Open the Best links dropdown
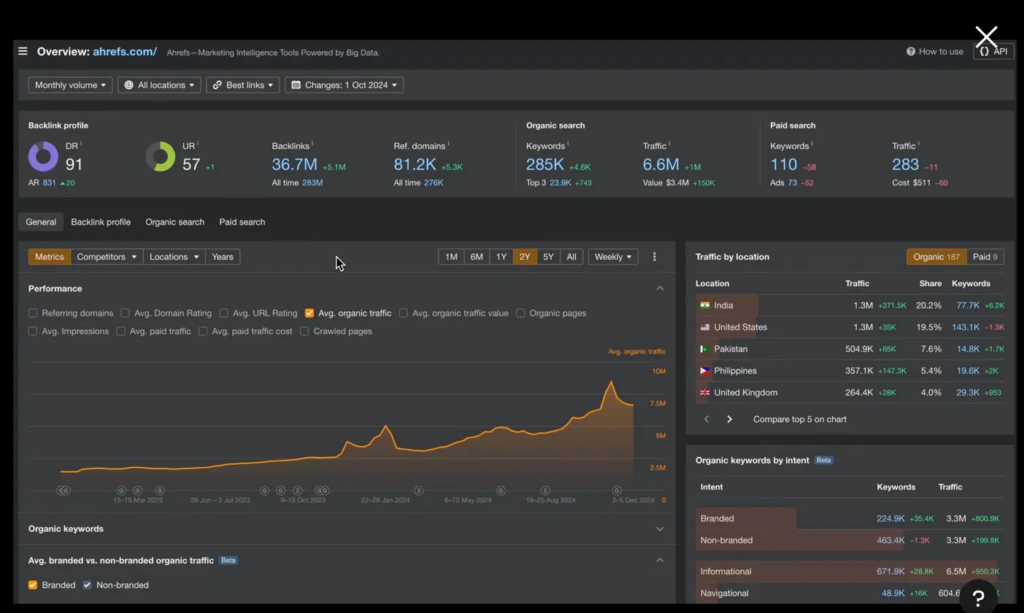The image size is (1024, 613). (x=243, y=85)
